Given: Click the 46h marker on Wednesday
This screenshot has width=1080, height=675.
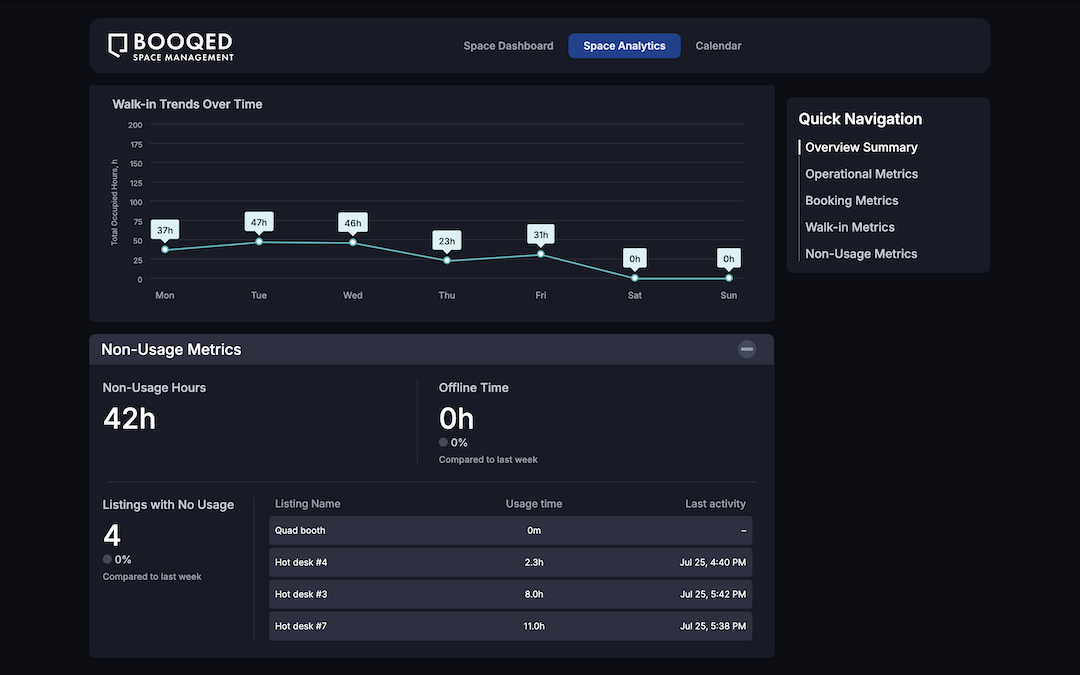Looking at the screenshot, I should [x=352, y=241].
